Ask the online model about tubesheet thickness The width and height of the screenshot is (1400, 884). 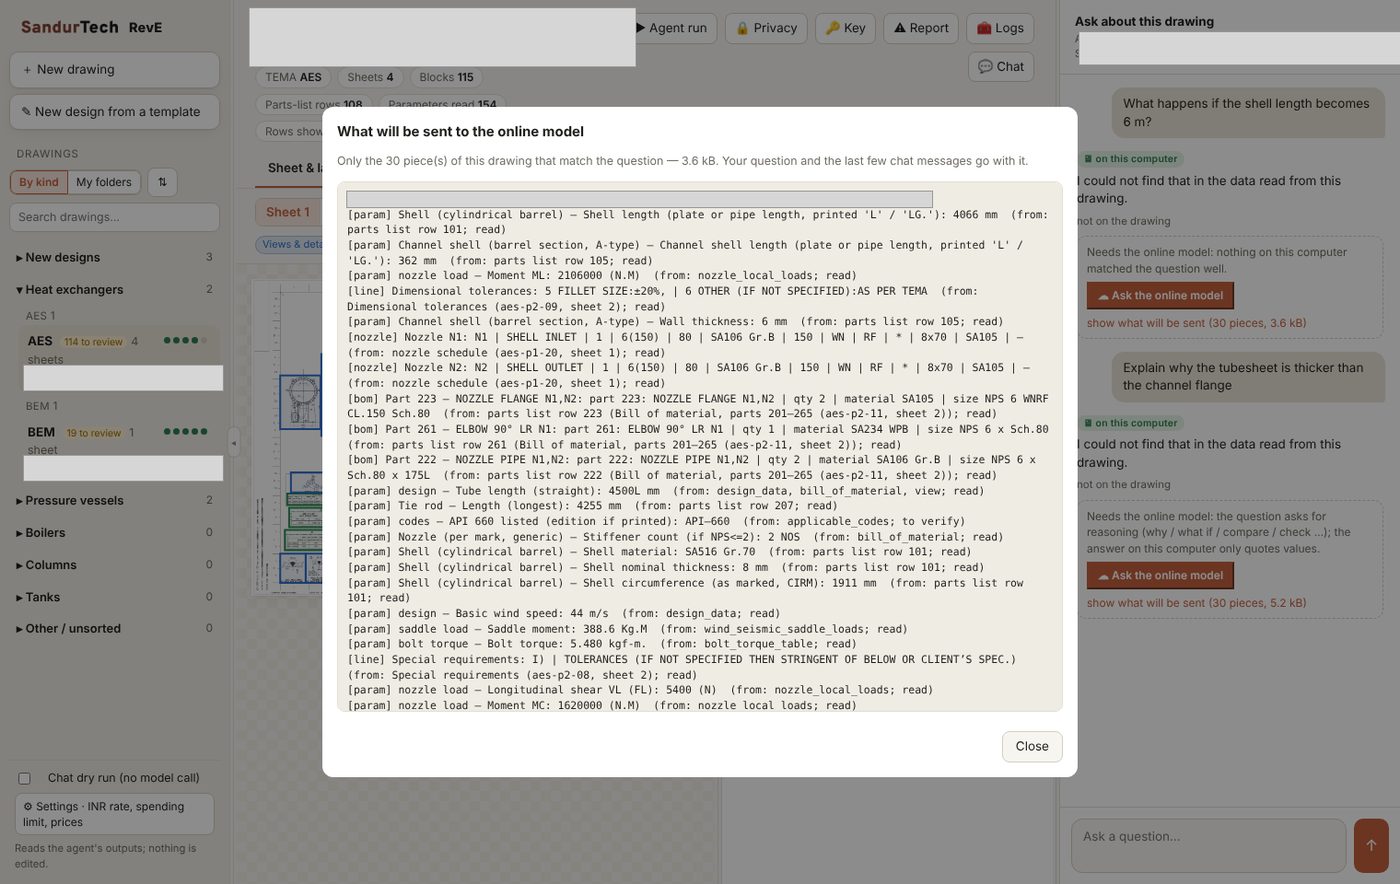click(1160, 575)
